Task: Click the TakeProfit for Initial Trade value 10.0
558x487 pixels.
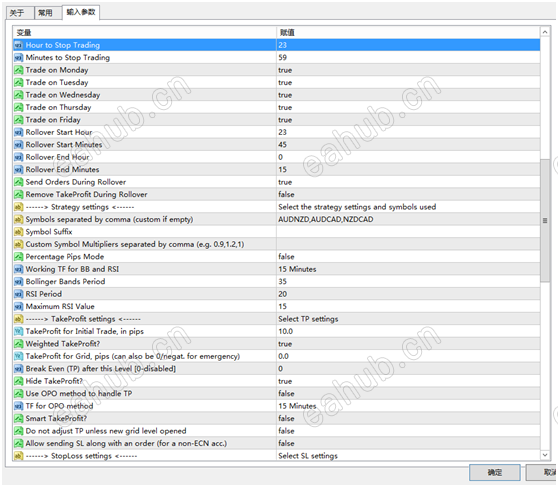Action: 408,331
